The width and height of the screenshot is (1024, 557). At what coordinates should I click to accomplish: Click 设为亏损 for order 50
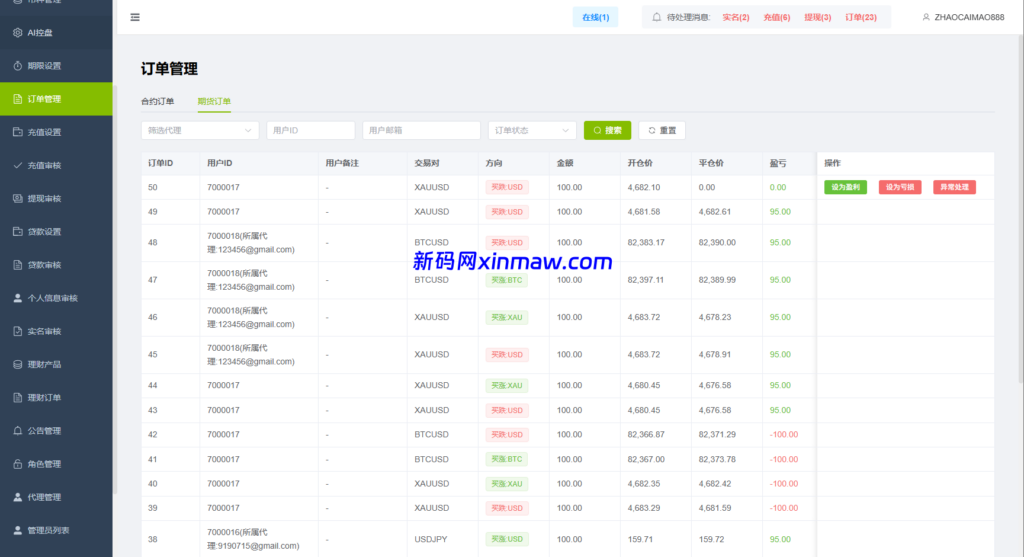click(900, 187)
